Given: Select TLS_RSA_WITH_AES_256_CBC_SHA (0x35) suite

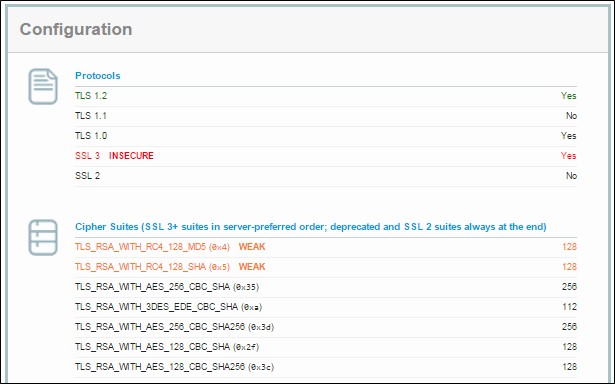Looking at the screenshot, I should 167,287.
